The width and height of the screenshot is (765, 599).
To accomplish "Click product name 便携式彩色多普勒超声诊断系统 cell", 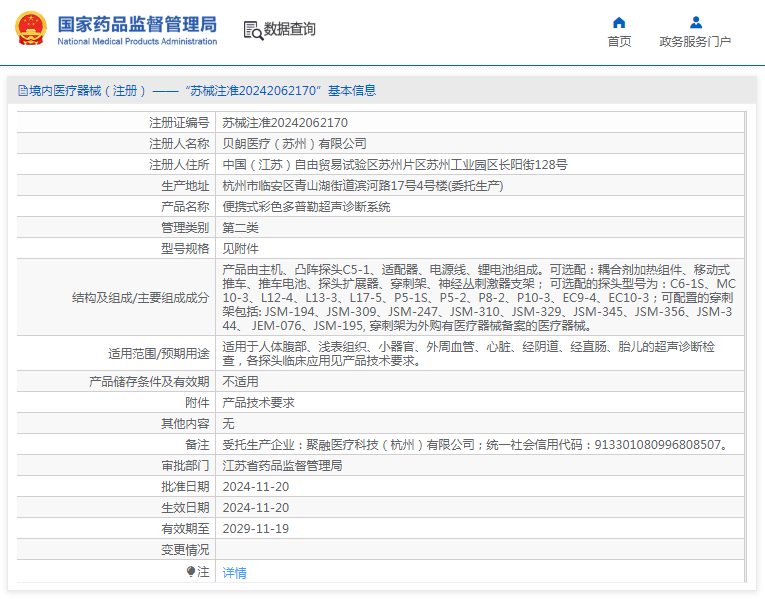I will (x=306, y=207).
